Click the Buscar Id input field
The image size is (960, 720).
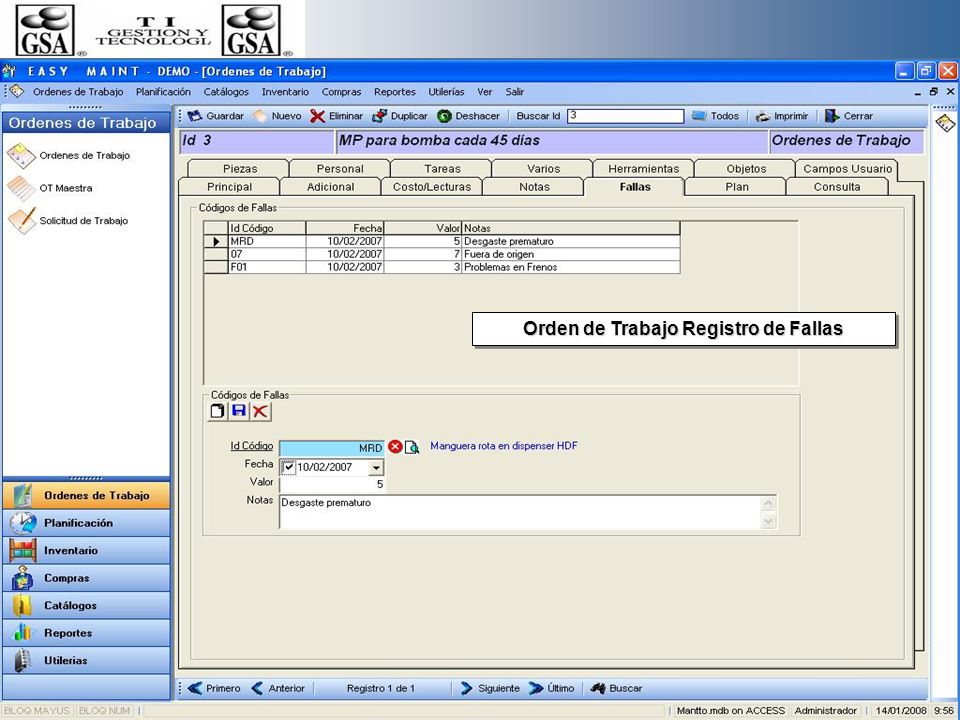pyautogui.click(x=625, y=116)
